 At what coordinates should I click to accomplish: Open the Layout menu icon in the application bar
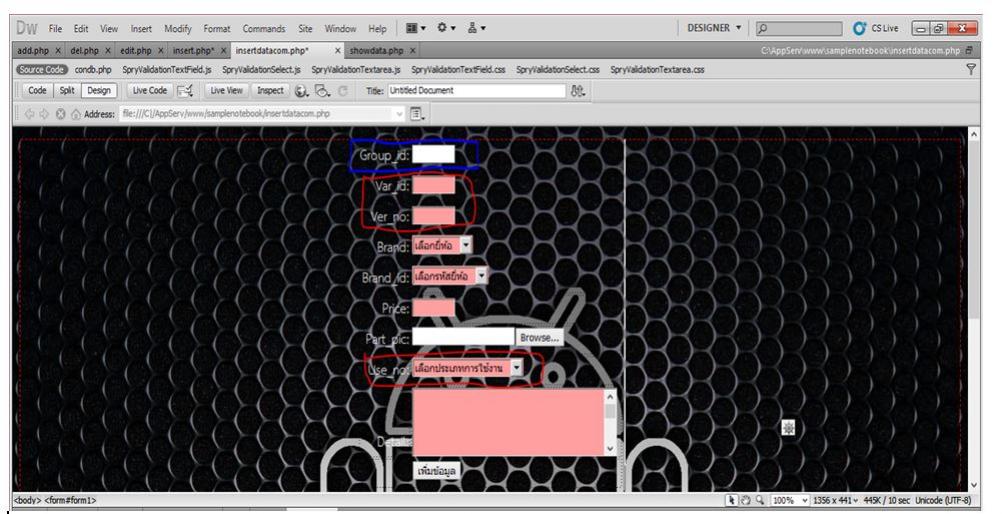(415, 28)
